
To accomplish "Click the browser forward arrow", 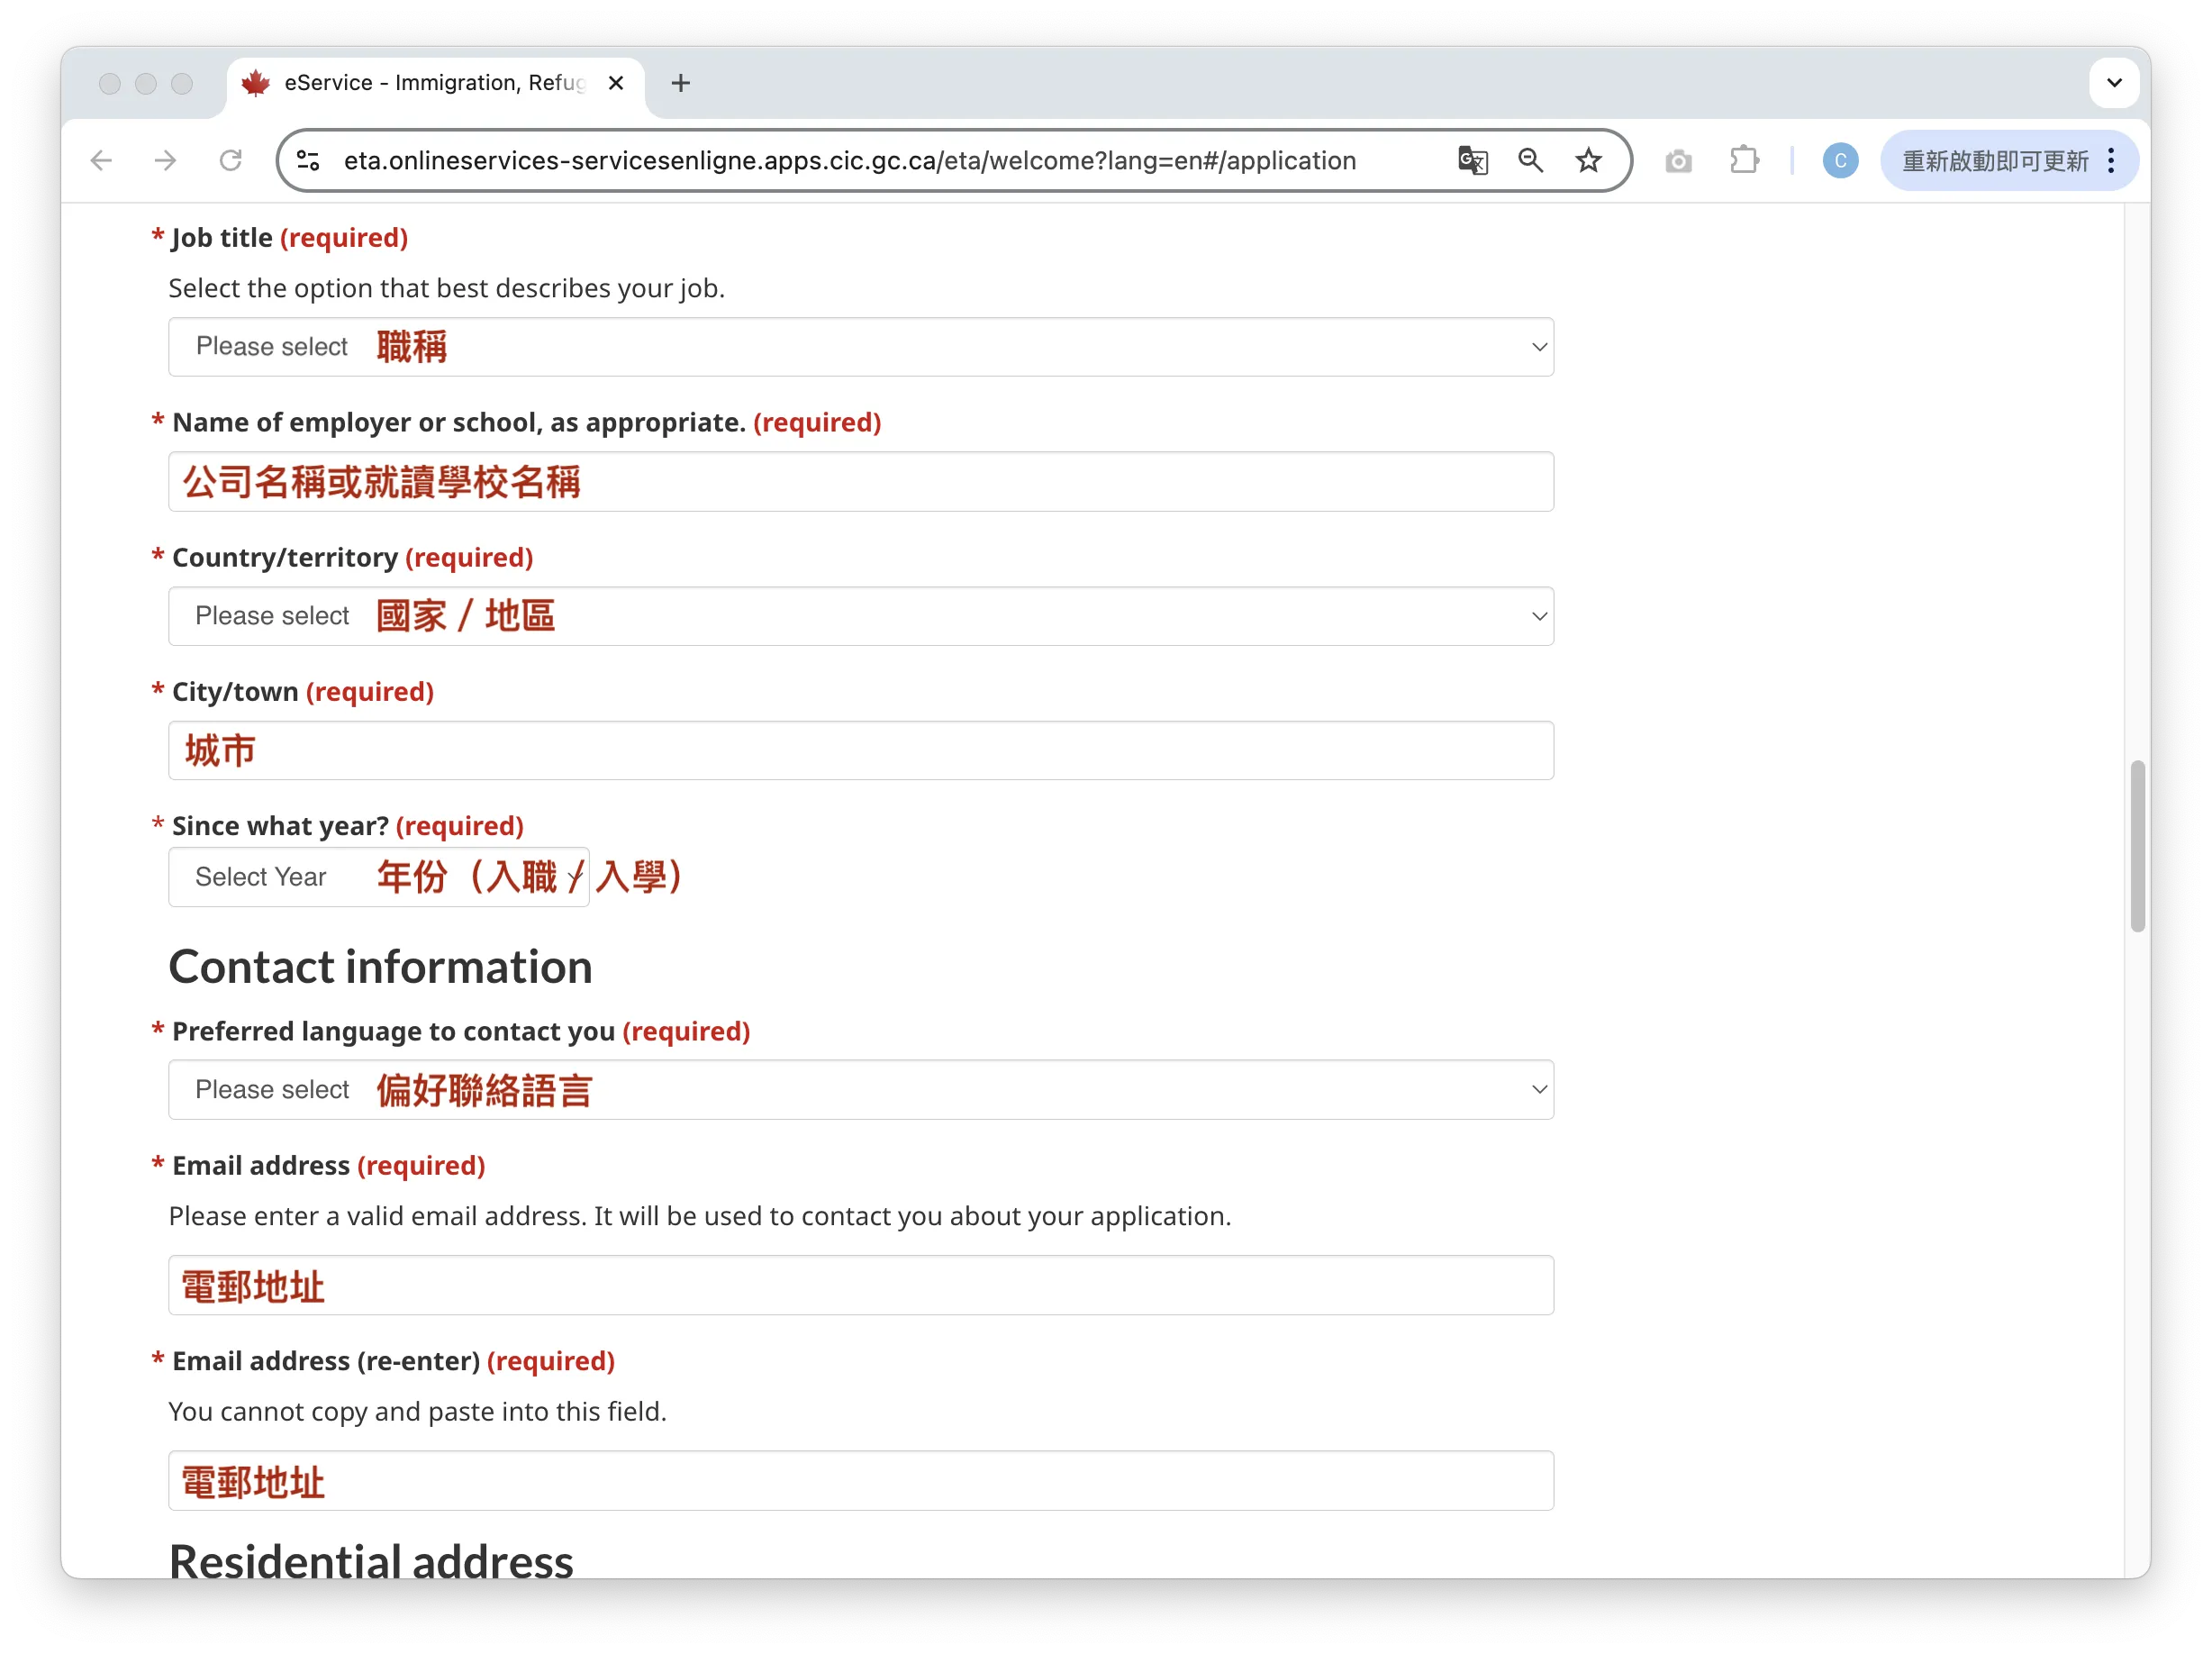I will pyautogui.click(x=166, y=161).
